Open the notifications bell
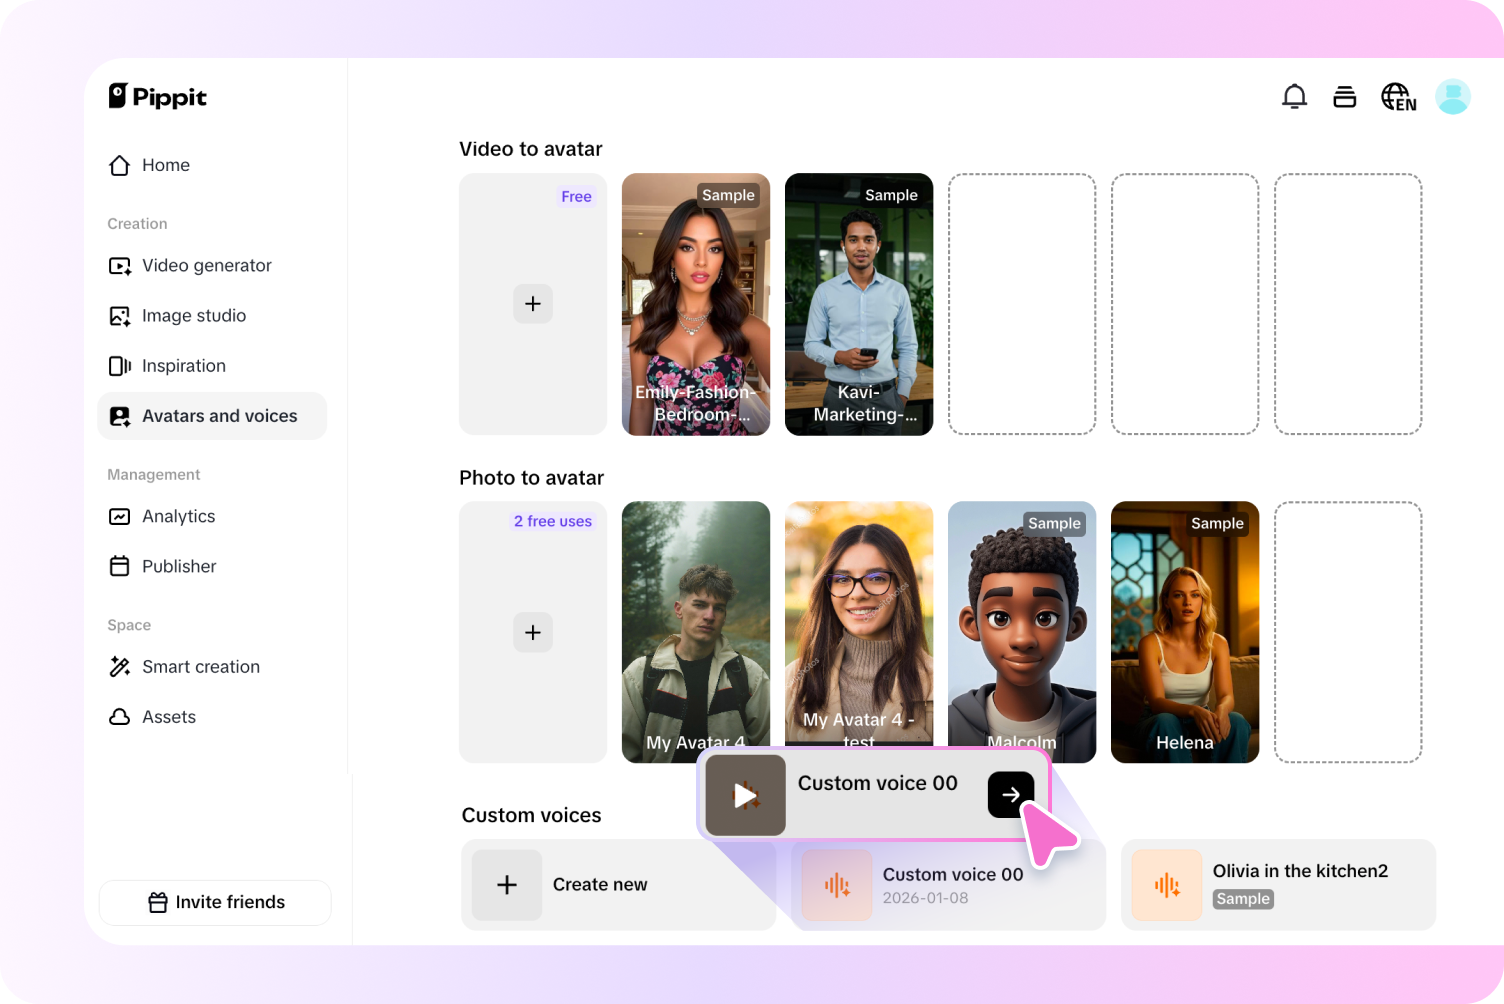Viewport: 1504px width, 1004px height. [x=1294, y=96]
